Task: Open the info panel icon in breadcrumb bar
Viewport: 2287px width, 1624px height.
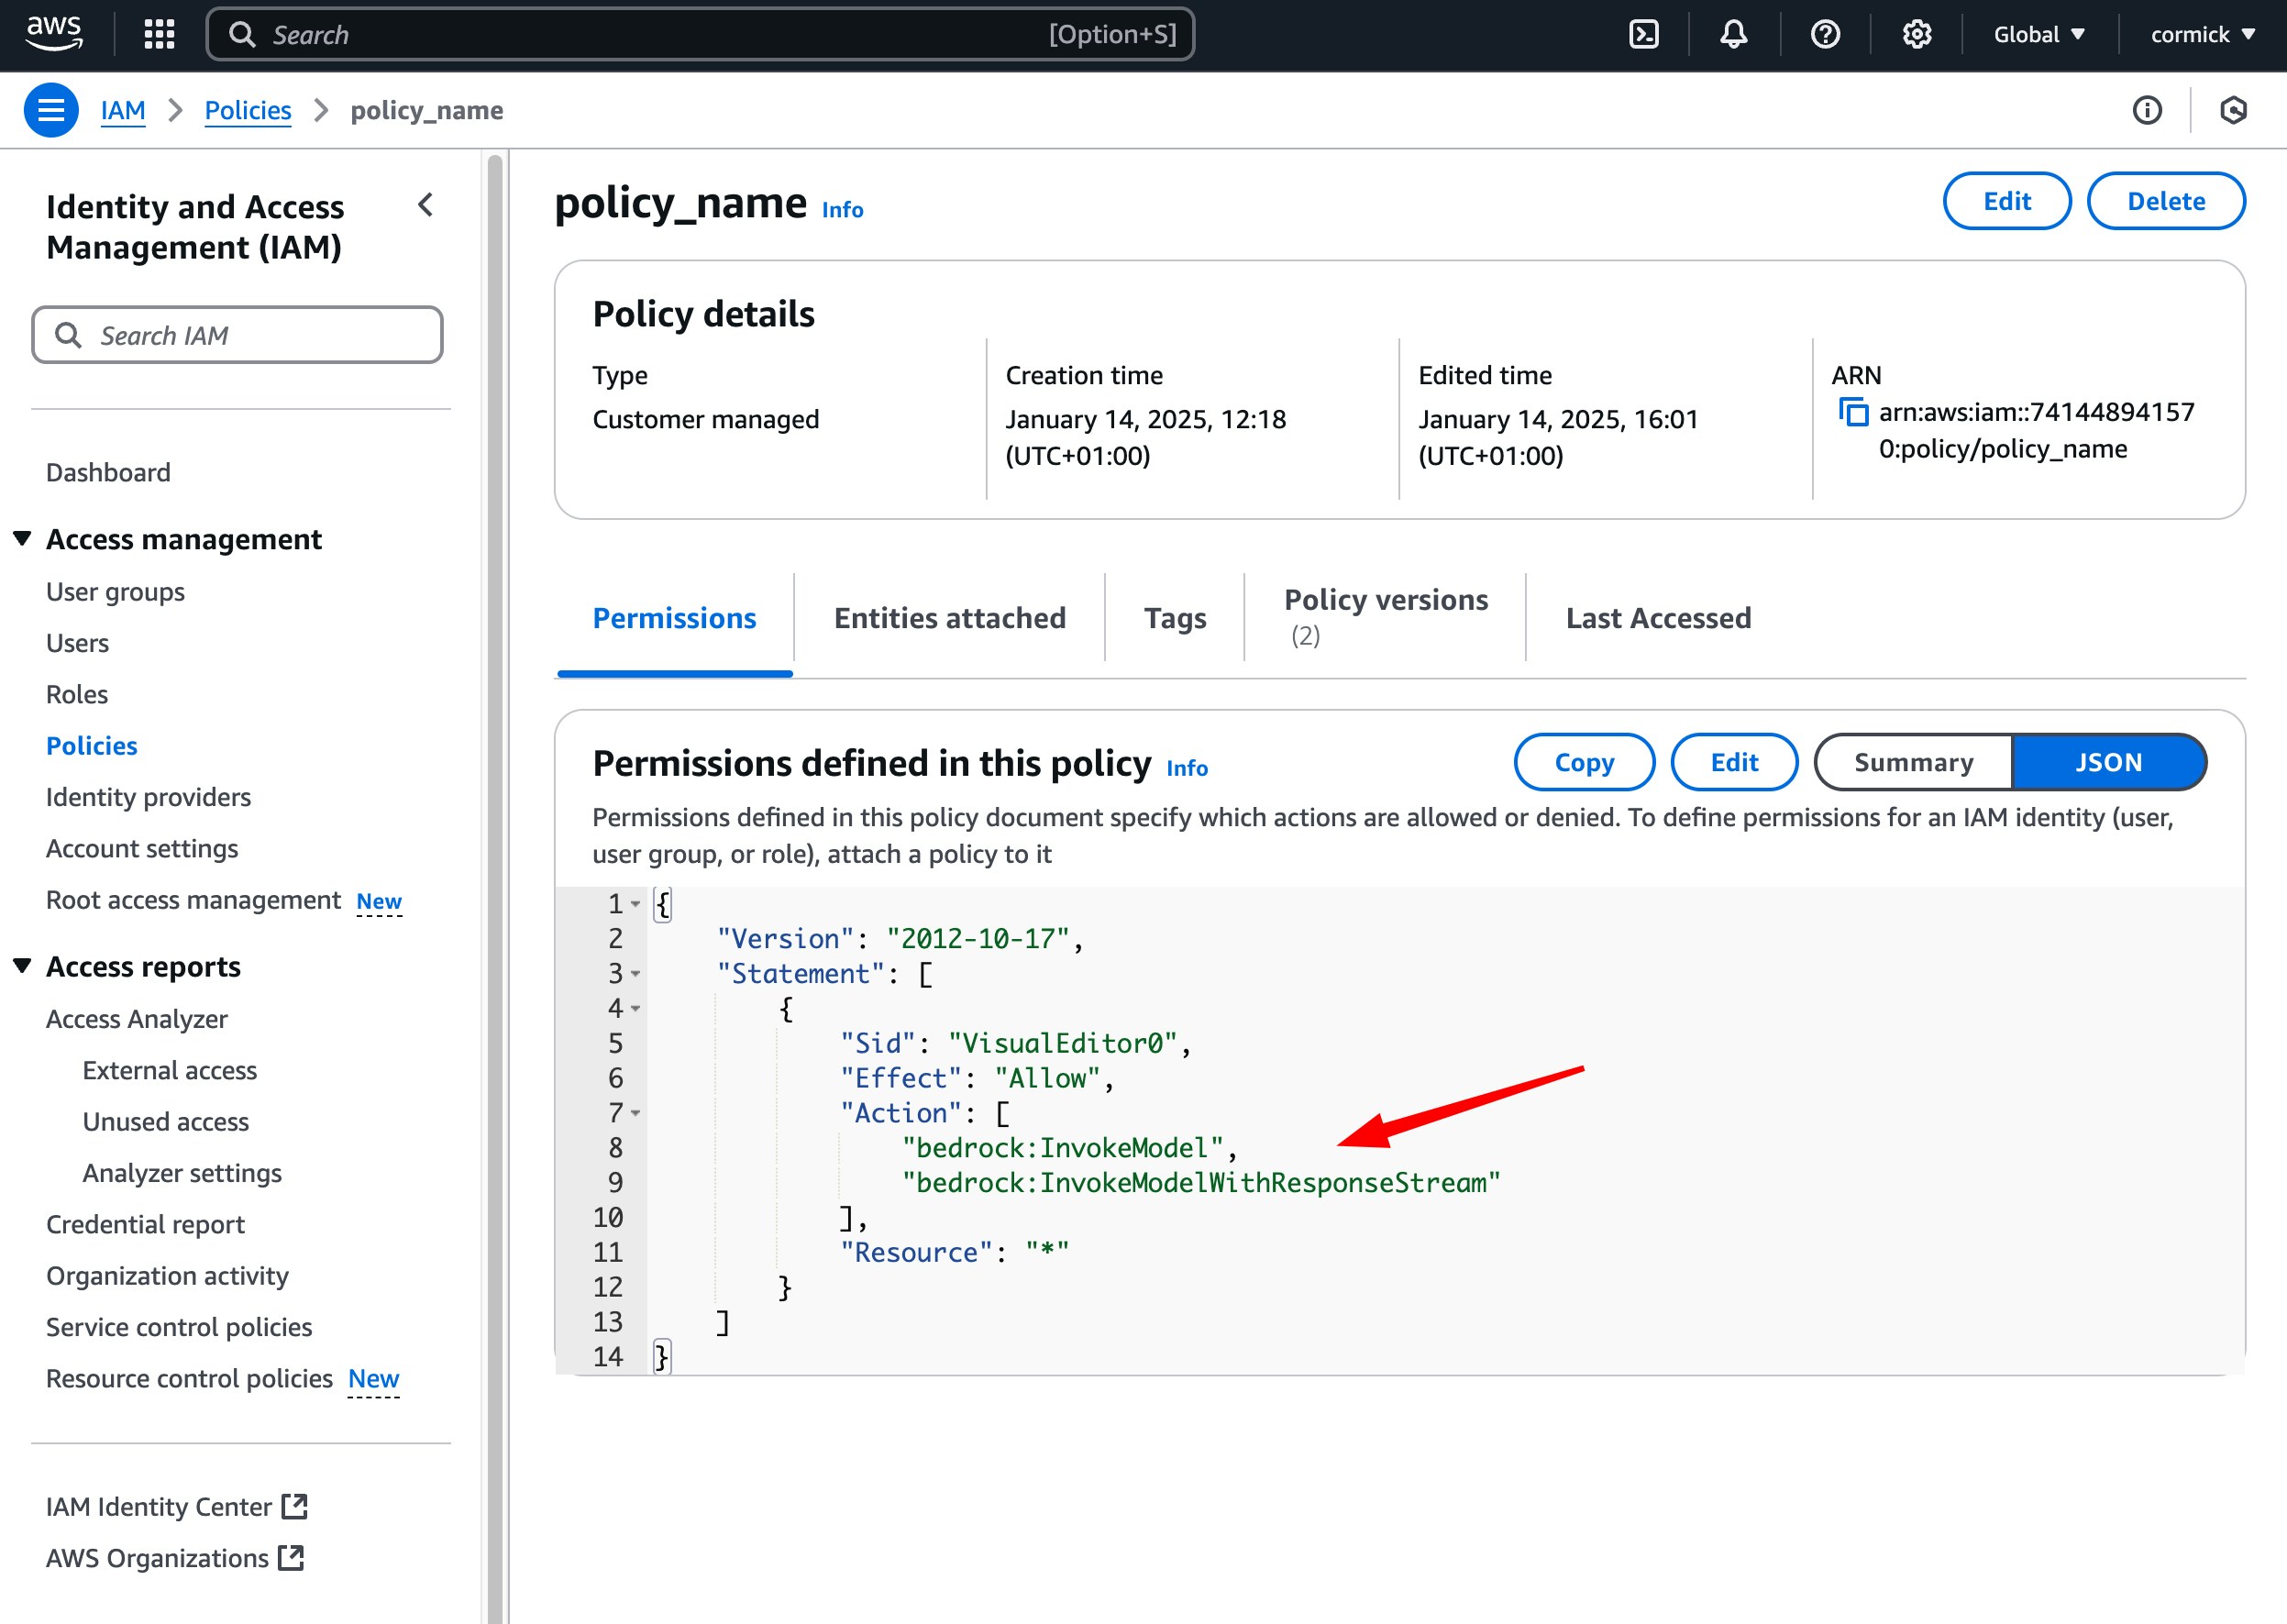Action: point(2146,110)
